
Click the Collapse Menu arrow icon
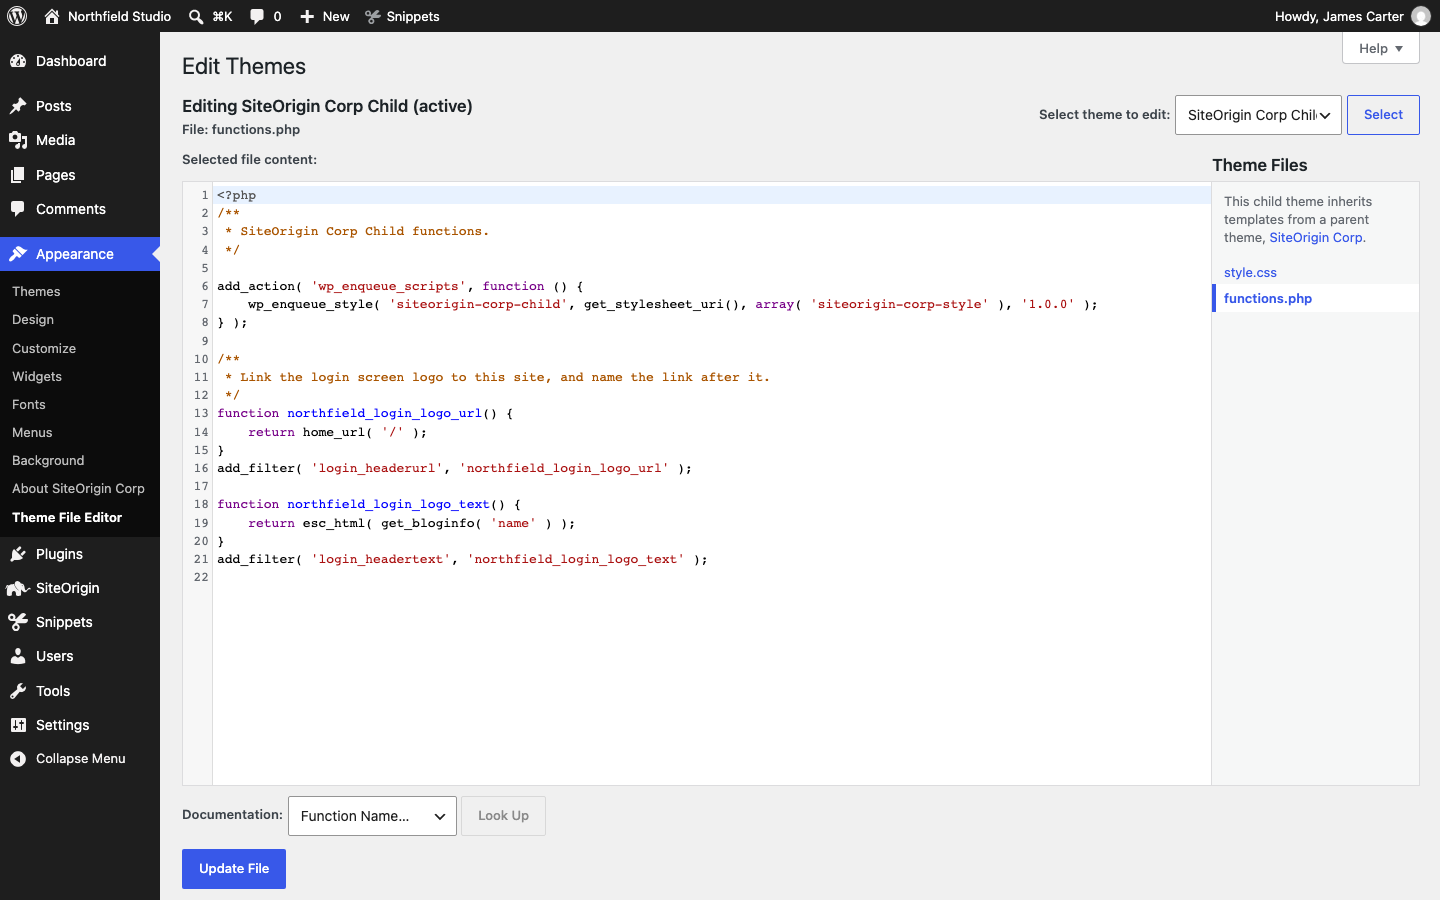[18, 759]
